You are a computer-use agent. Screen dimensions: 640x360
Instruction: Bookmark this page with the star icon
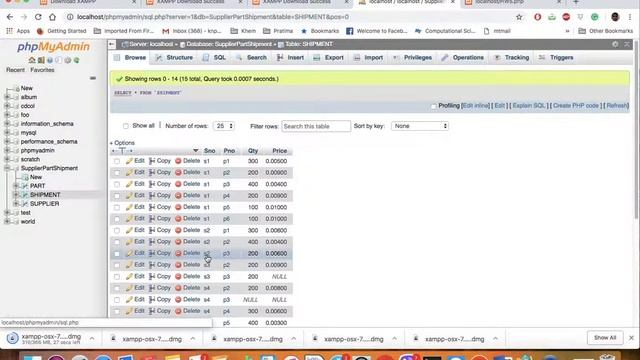[x=519, y=17]
